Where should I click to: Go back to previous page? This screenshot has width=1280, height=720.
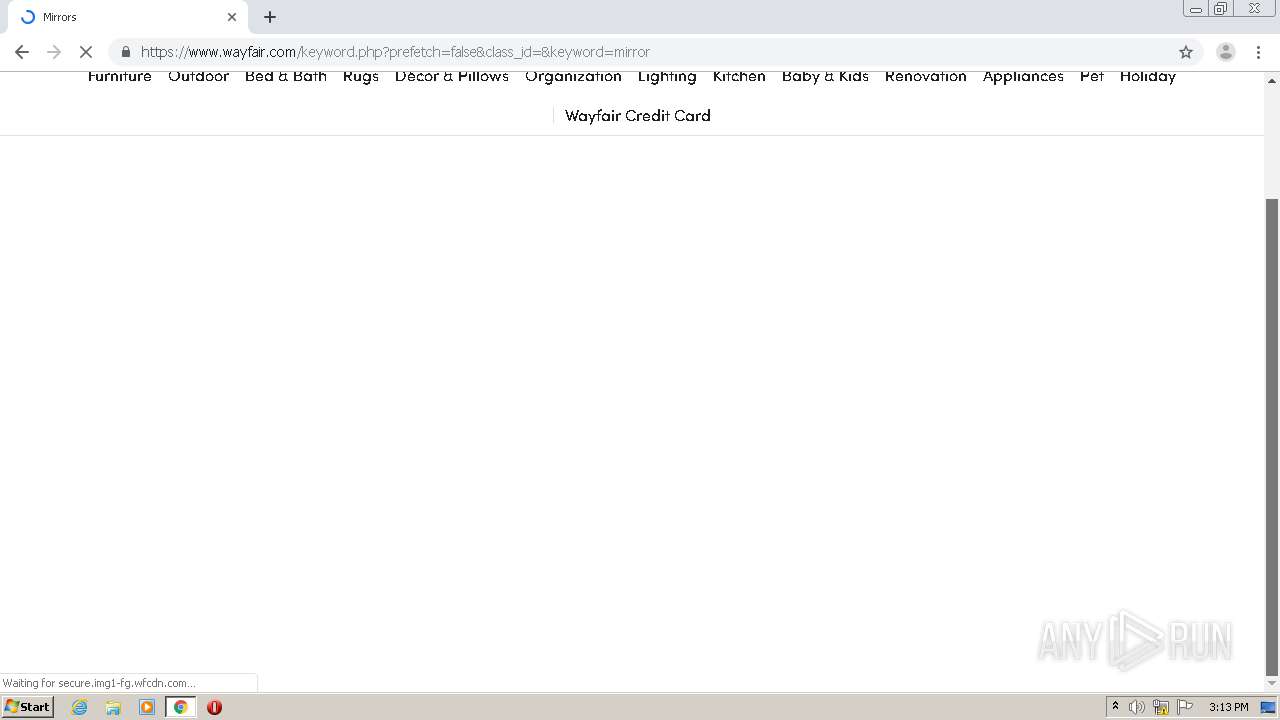tap(22, 52)
